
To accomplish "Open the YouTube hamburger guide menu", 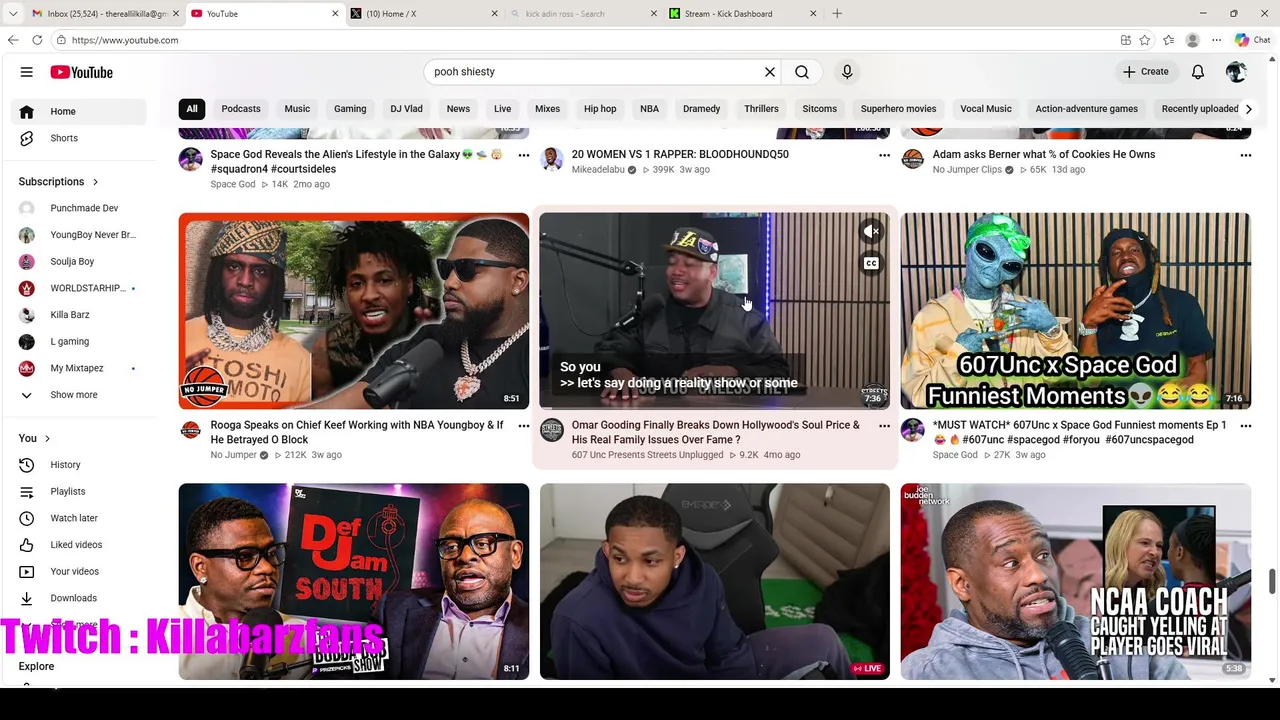I will pos(27,72).
